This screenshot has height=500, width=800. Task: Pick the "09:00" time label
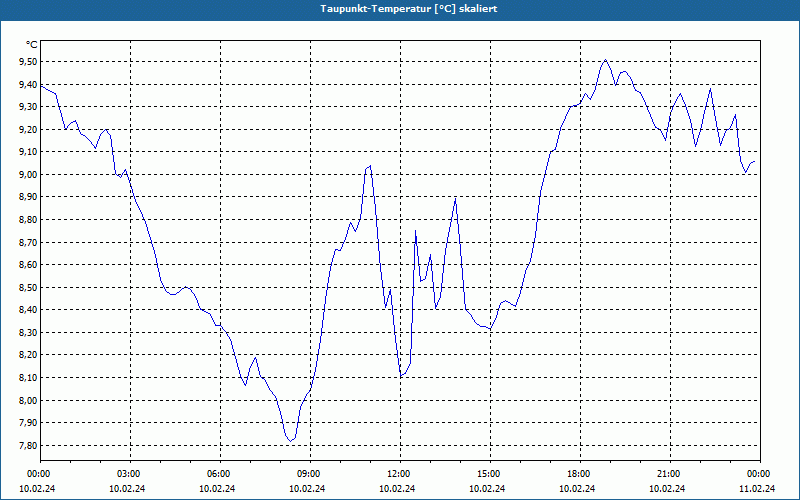310,474
